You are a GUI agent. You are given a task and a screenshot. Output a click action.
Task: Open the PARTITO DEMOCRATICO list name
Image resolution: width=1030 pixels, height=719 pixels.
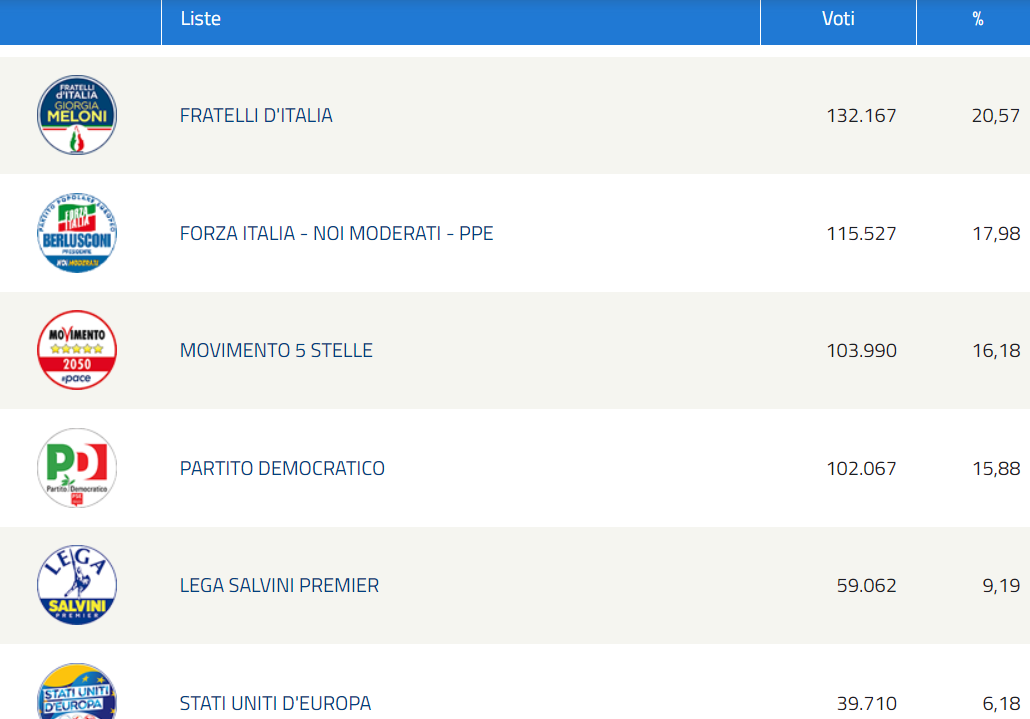coord(282,468)
